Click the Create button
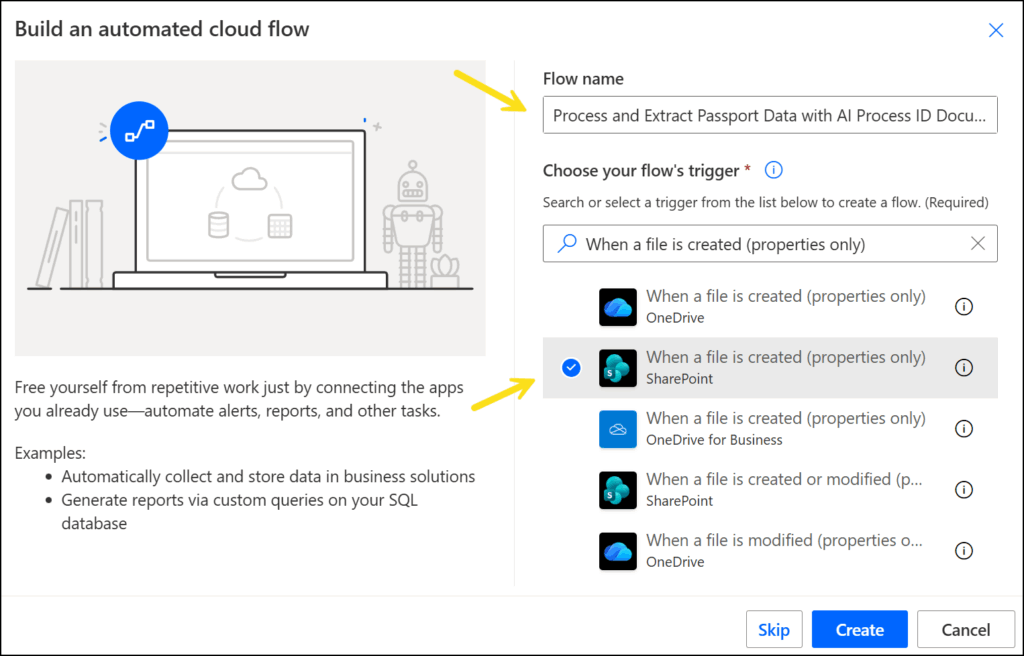Viewport: 1024px width, 656px height. (859, 630)
